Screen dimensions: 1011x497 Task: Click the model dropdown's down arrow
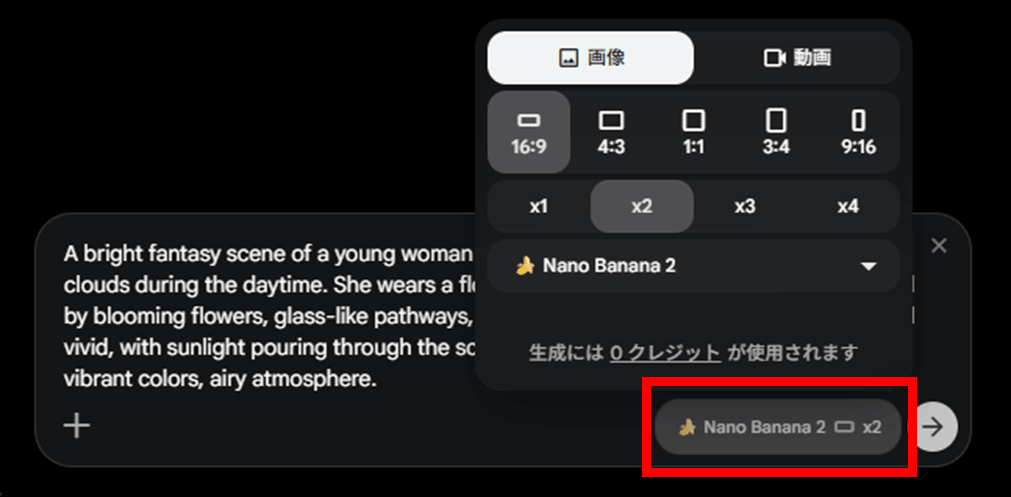(x=869, y=266)
